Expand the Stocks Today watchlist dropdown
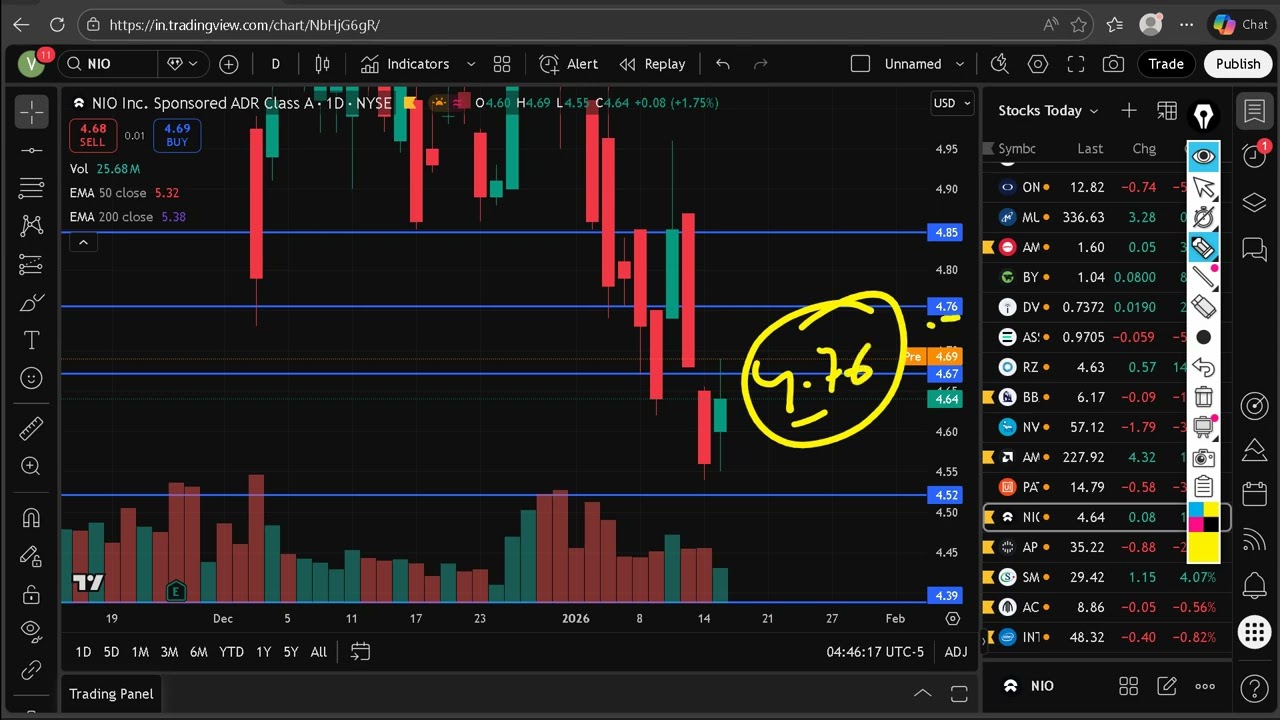This screenshot has width=1280, height=720. [1094, 111]
